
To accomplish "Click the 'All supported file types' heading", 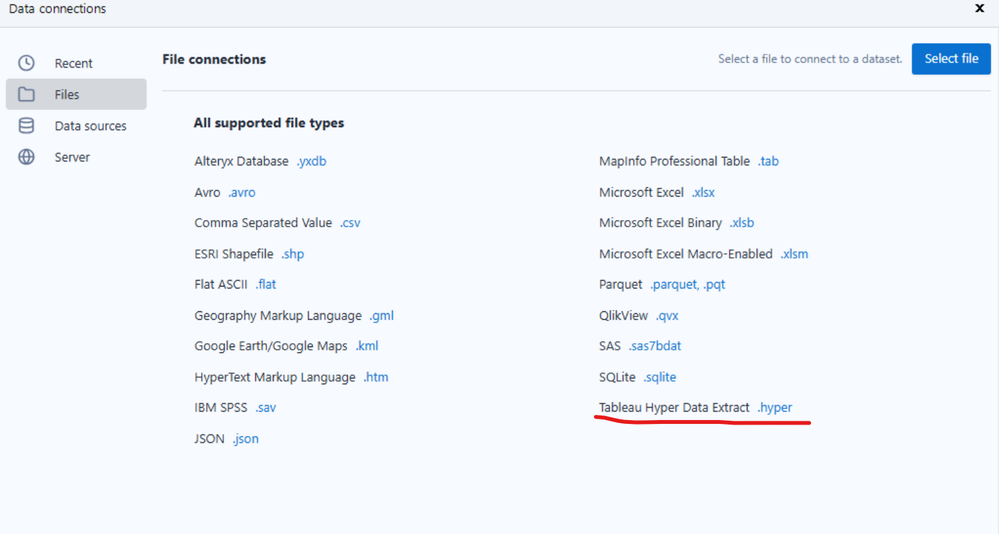I will point(269,123).
